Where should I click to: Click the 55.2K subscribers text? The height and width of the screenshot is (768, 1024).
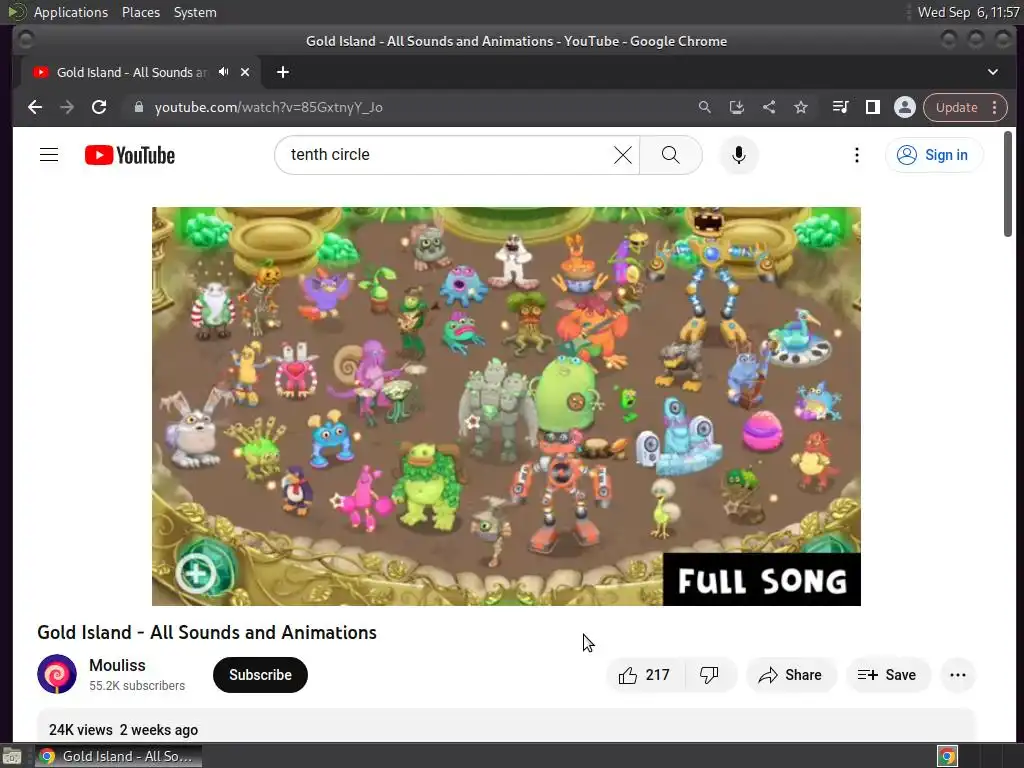coord(137,686)
